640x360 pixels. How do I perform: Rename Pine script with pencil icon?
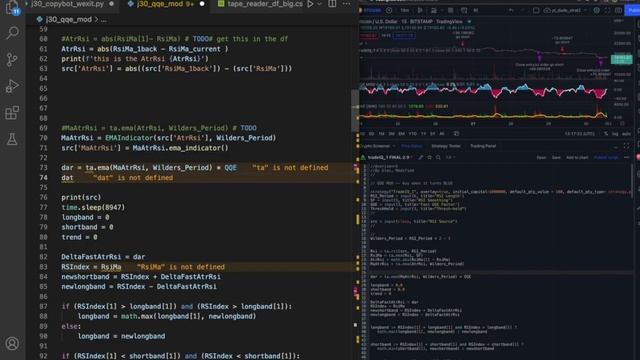pos(421,158)
